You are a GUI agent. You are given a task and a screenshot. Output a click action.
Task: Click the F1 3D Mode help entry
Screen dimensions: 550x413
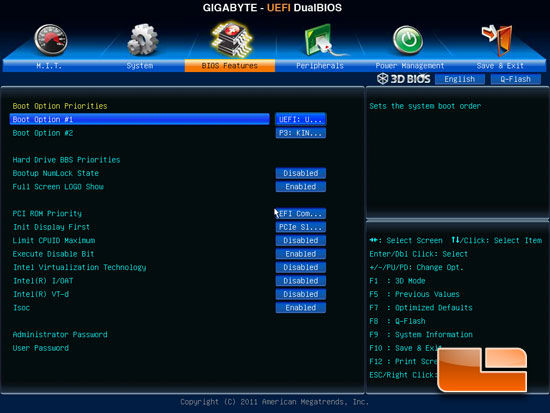click(397, 281)
